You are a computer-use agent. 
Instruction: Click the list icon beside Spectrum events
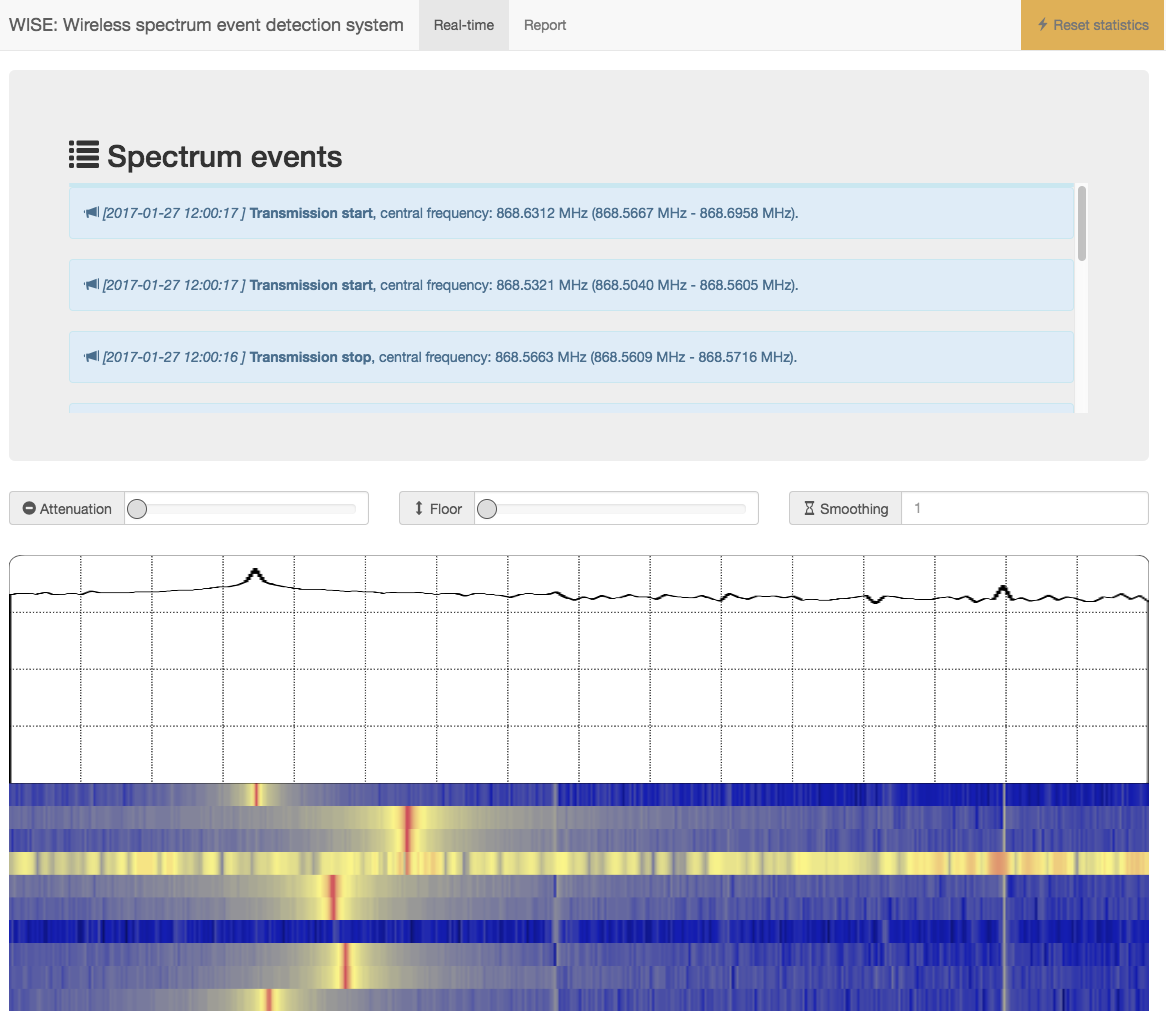tap(84, 155)
